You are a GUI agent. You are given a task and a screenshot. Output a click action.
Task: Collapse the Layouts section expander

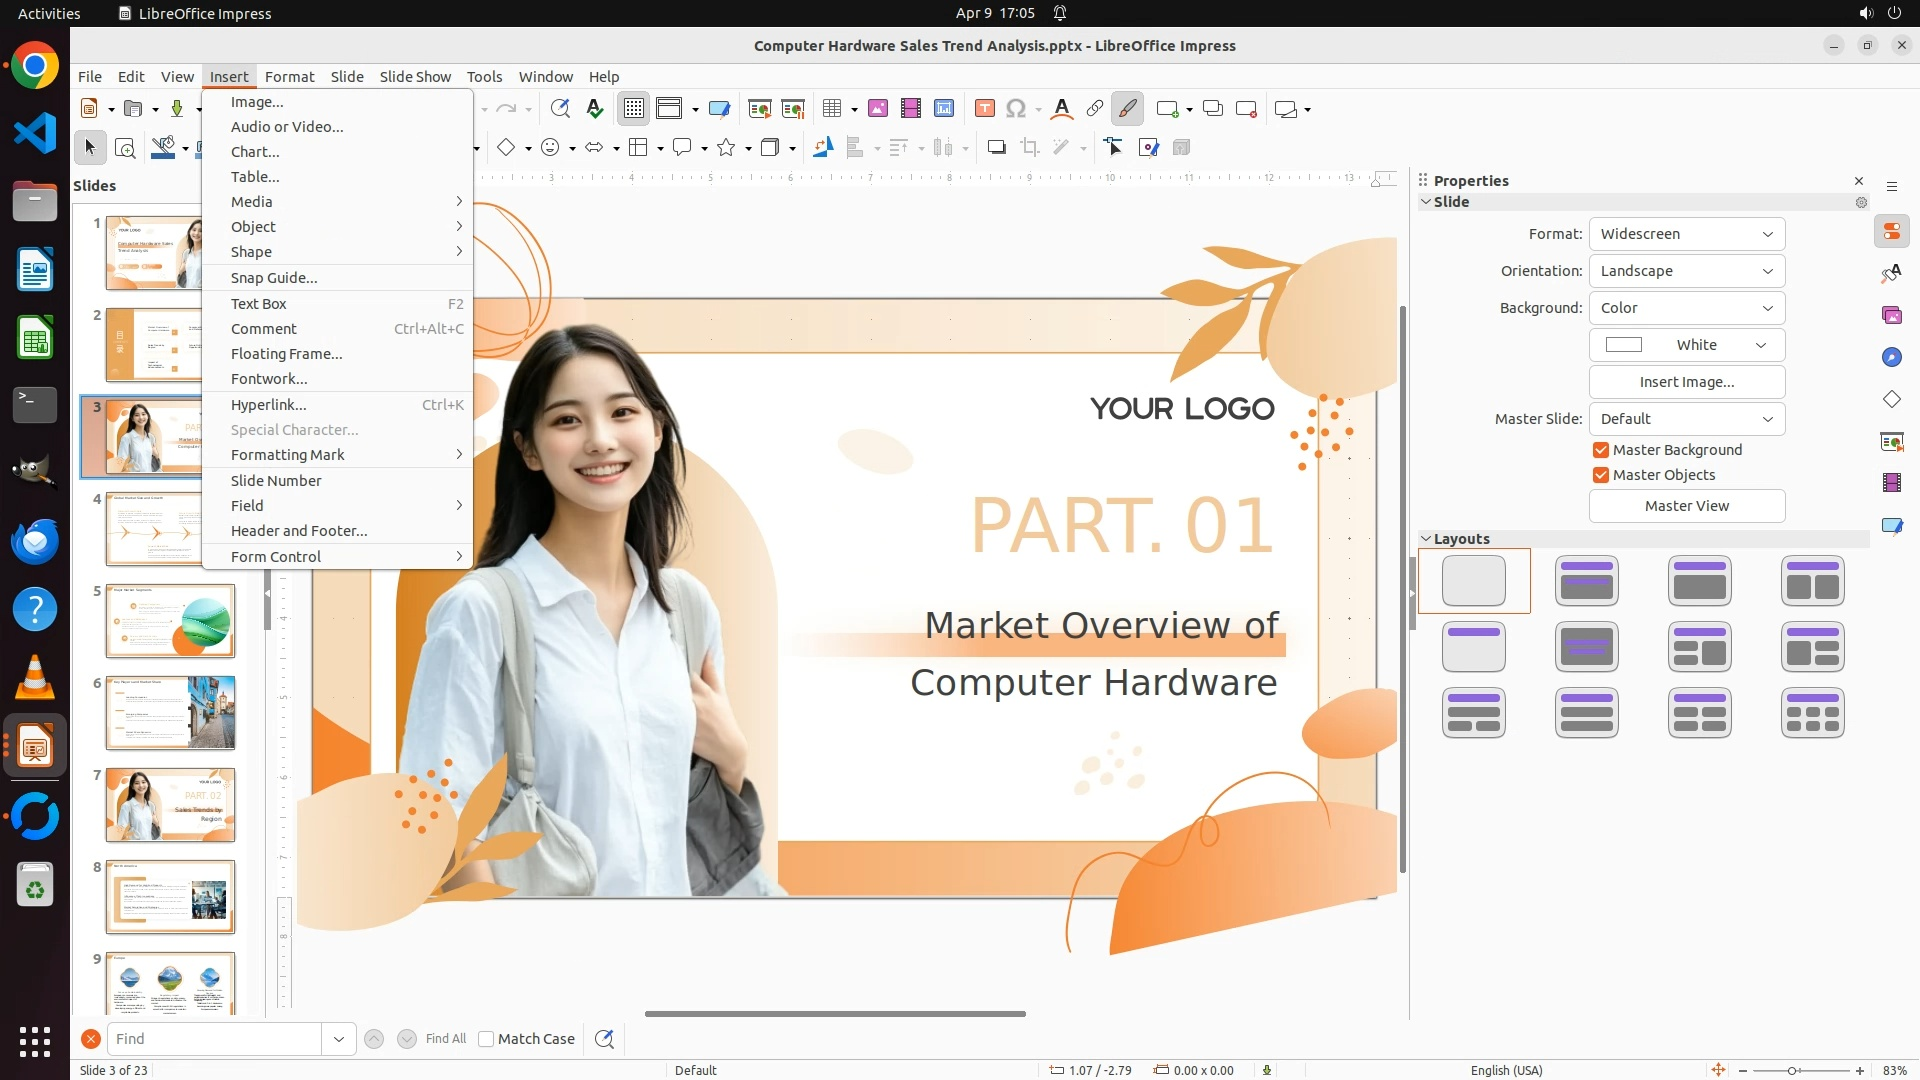point(1426,539)
